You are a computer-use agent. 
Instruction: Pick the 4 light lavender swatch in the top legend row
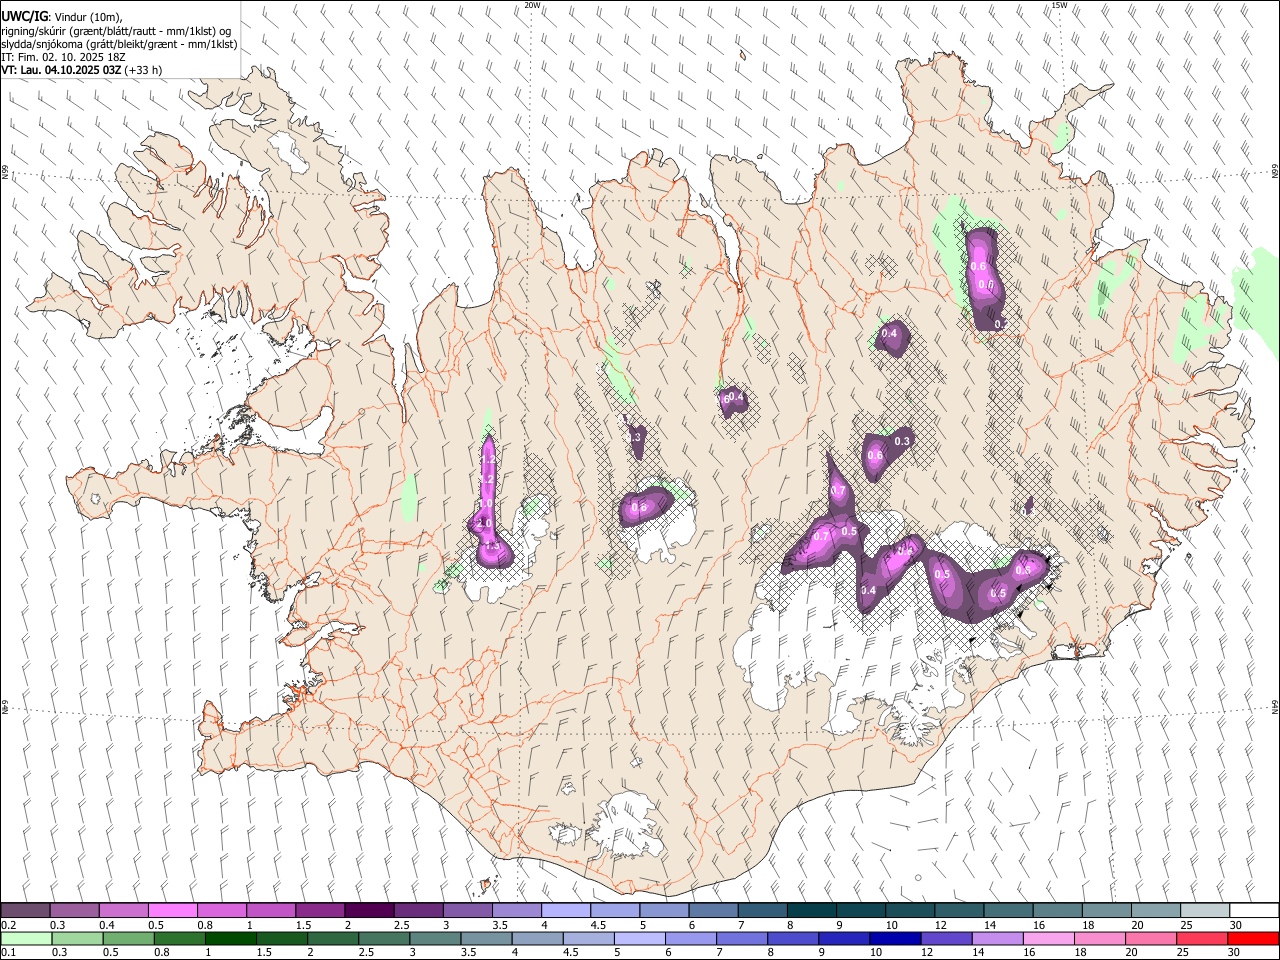coord(565,911)
